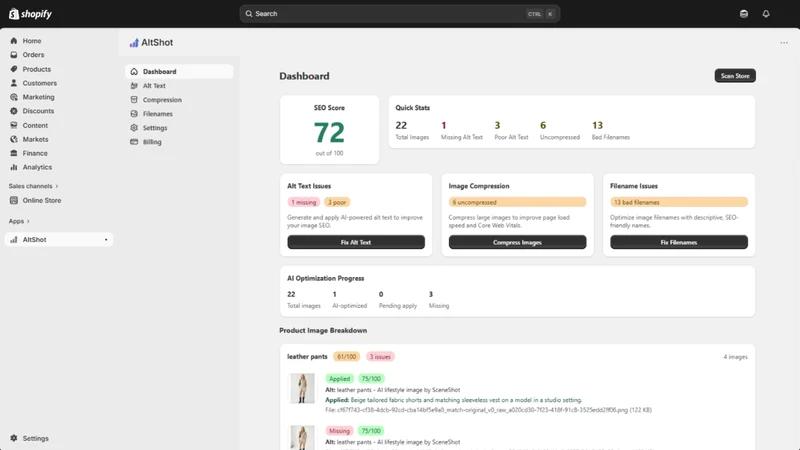Image resolution: width=800 pixels, height=450 pixels.
Task: Click the 'Missing Alt Text' quick stat
Action: tap(462, 130)
